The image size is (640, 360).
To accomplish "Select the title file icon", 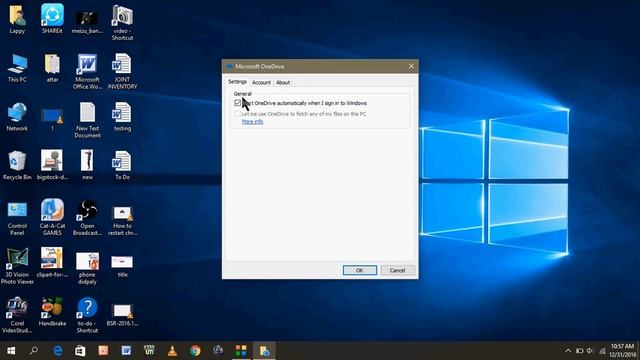I will click(x=122, y=266).
